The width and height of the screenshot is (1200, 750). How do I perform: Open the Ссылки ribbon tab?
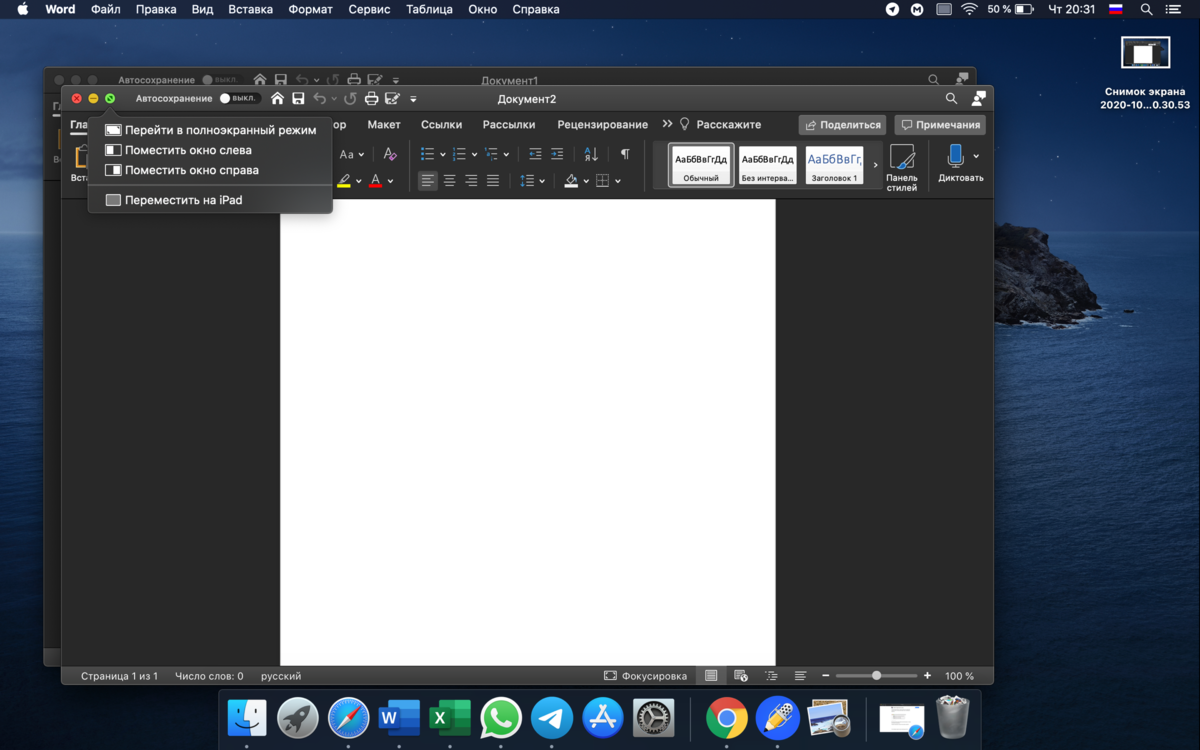[441, 125]
